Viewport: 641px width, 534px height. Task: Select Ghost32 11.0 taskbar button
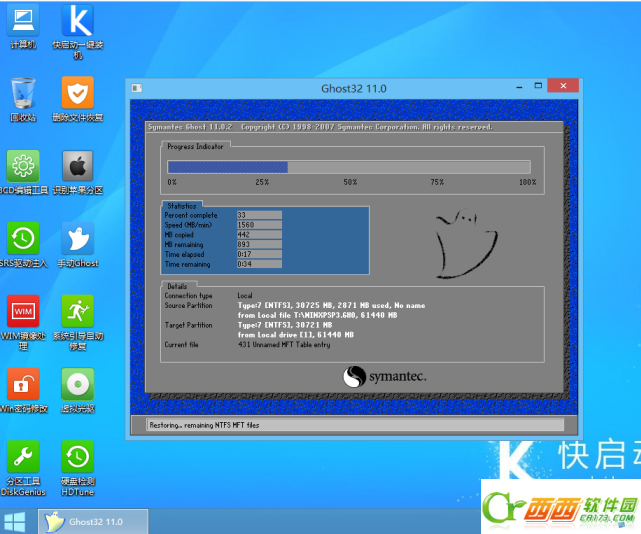pyautogui.click(x=93, y=522)
